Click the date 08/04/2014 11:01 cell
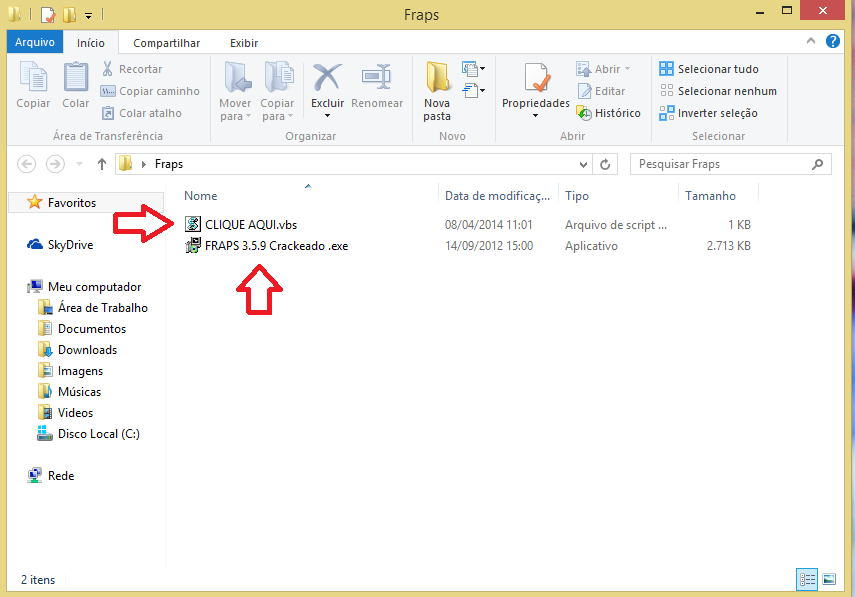 [489, 225]
